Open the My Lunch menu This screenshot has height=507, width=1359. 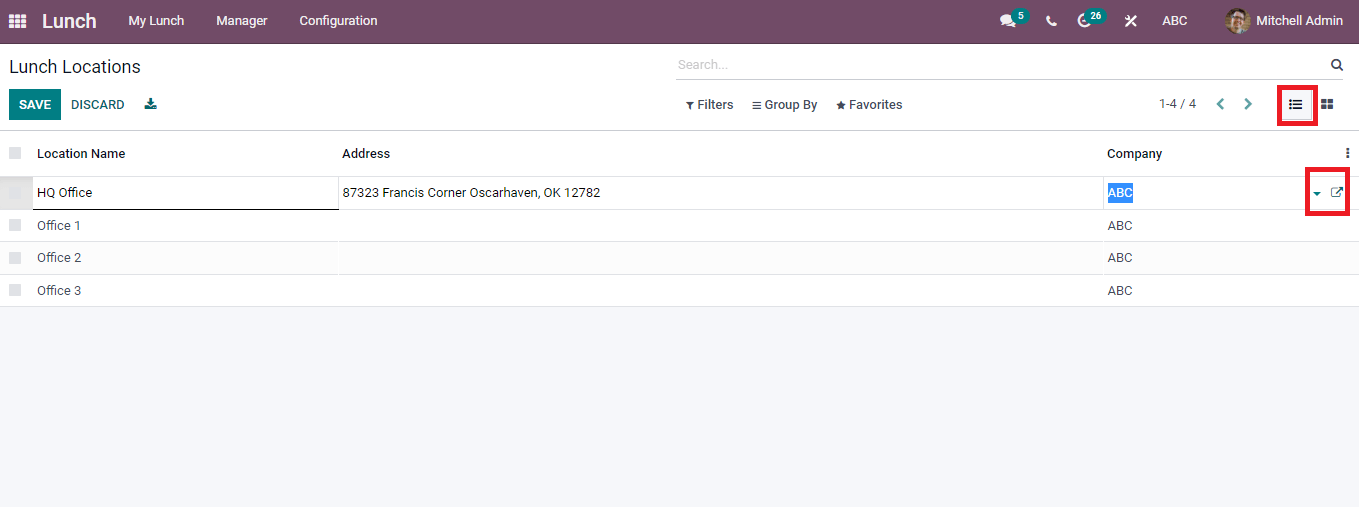point(156,21)
